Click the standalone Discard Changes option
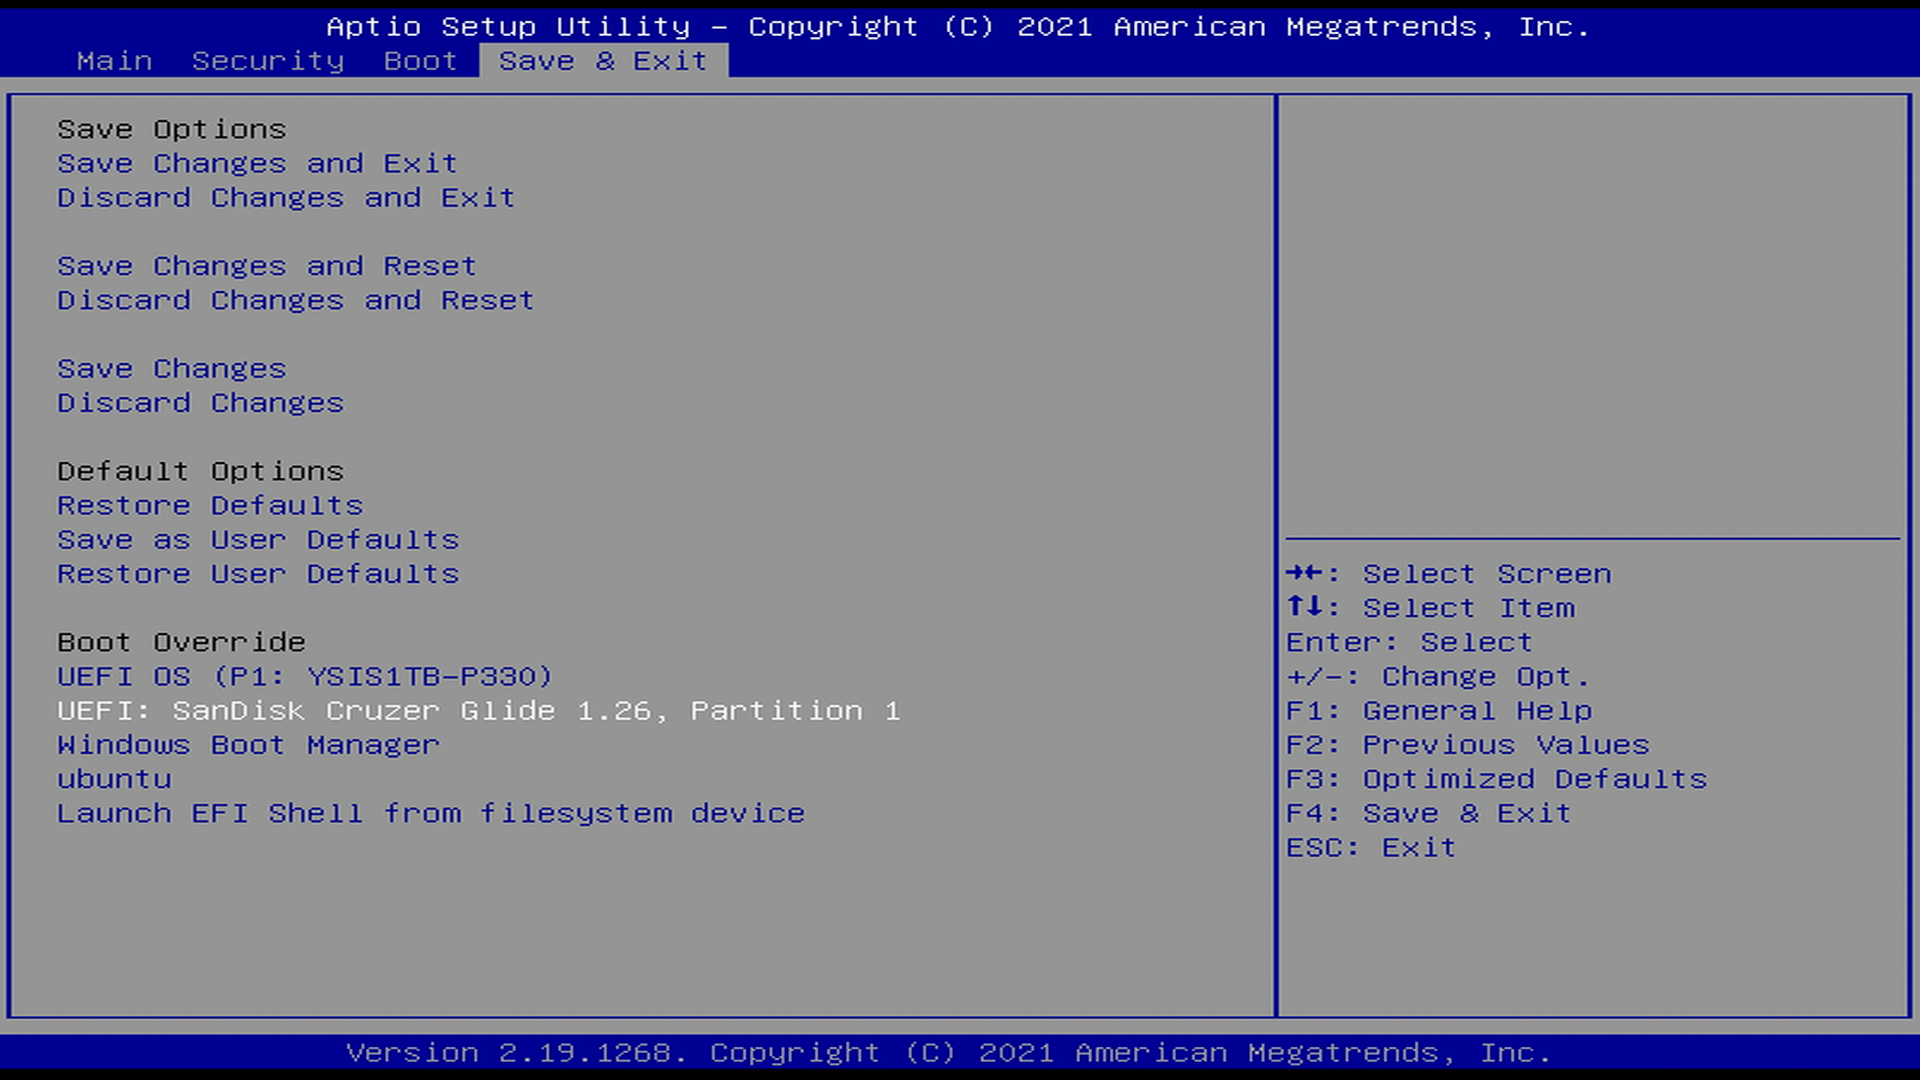 201,403
